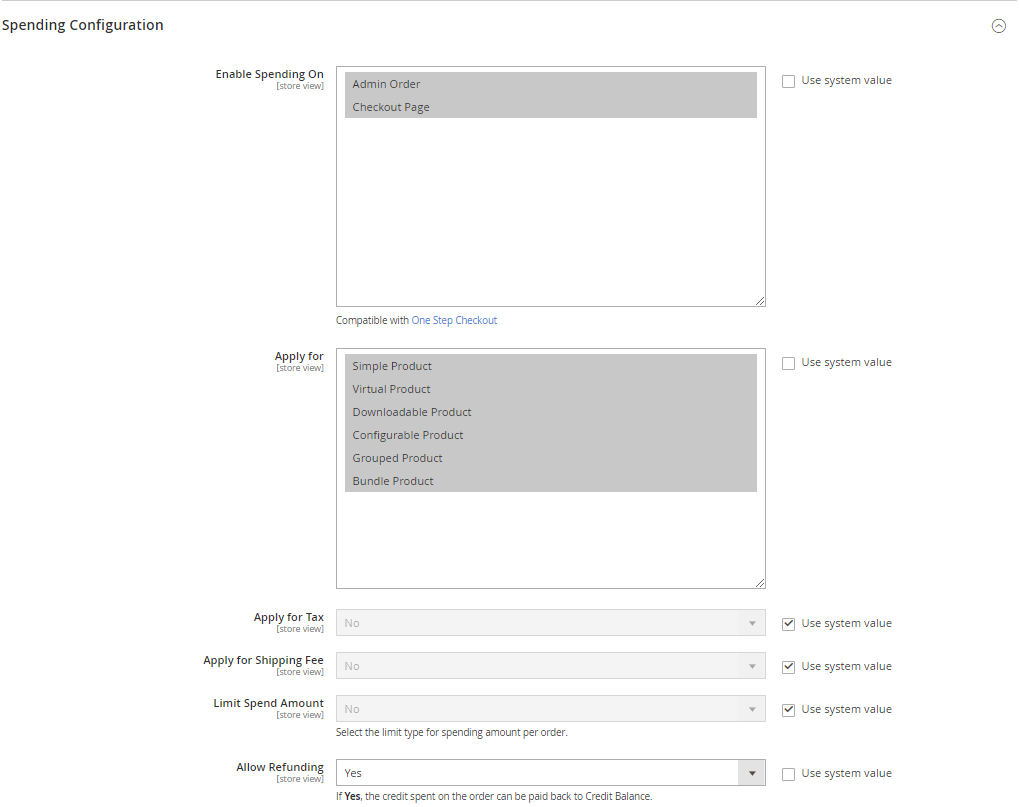Check Use system value for Apply for
The height and width of the screenshot is (807, 1019).
coord(789,363)
